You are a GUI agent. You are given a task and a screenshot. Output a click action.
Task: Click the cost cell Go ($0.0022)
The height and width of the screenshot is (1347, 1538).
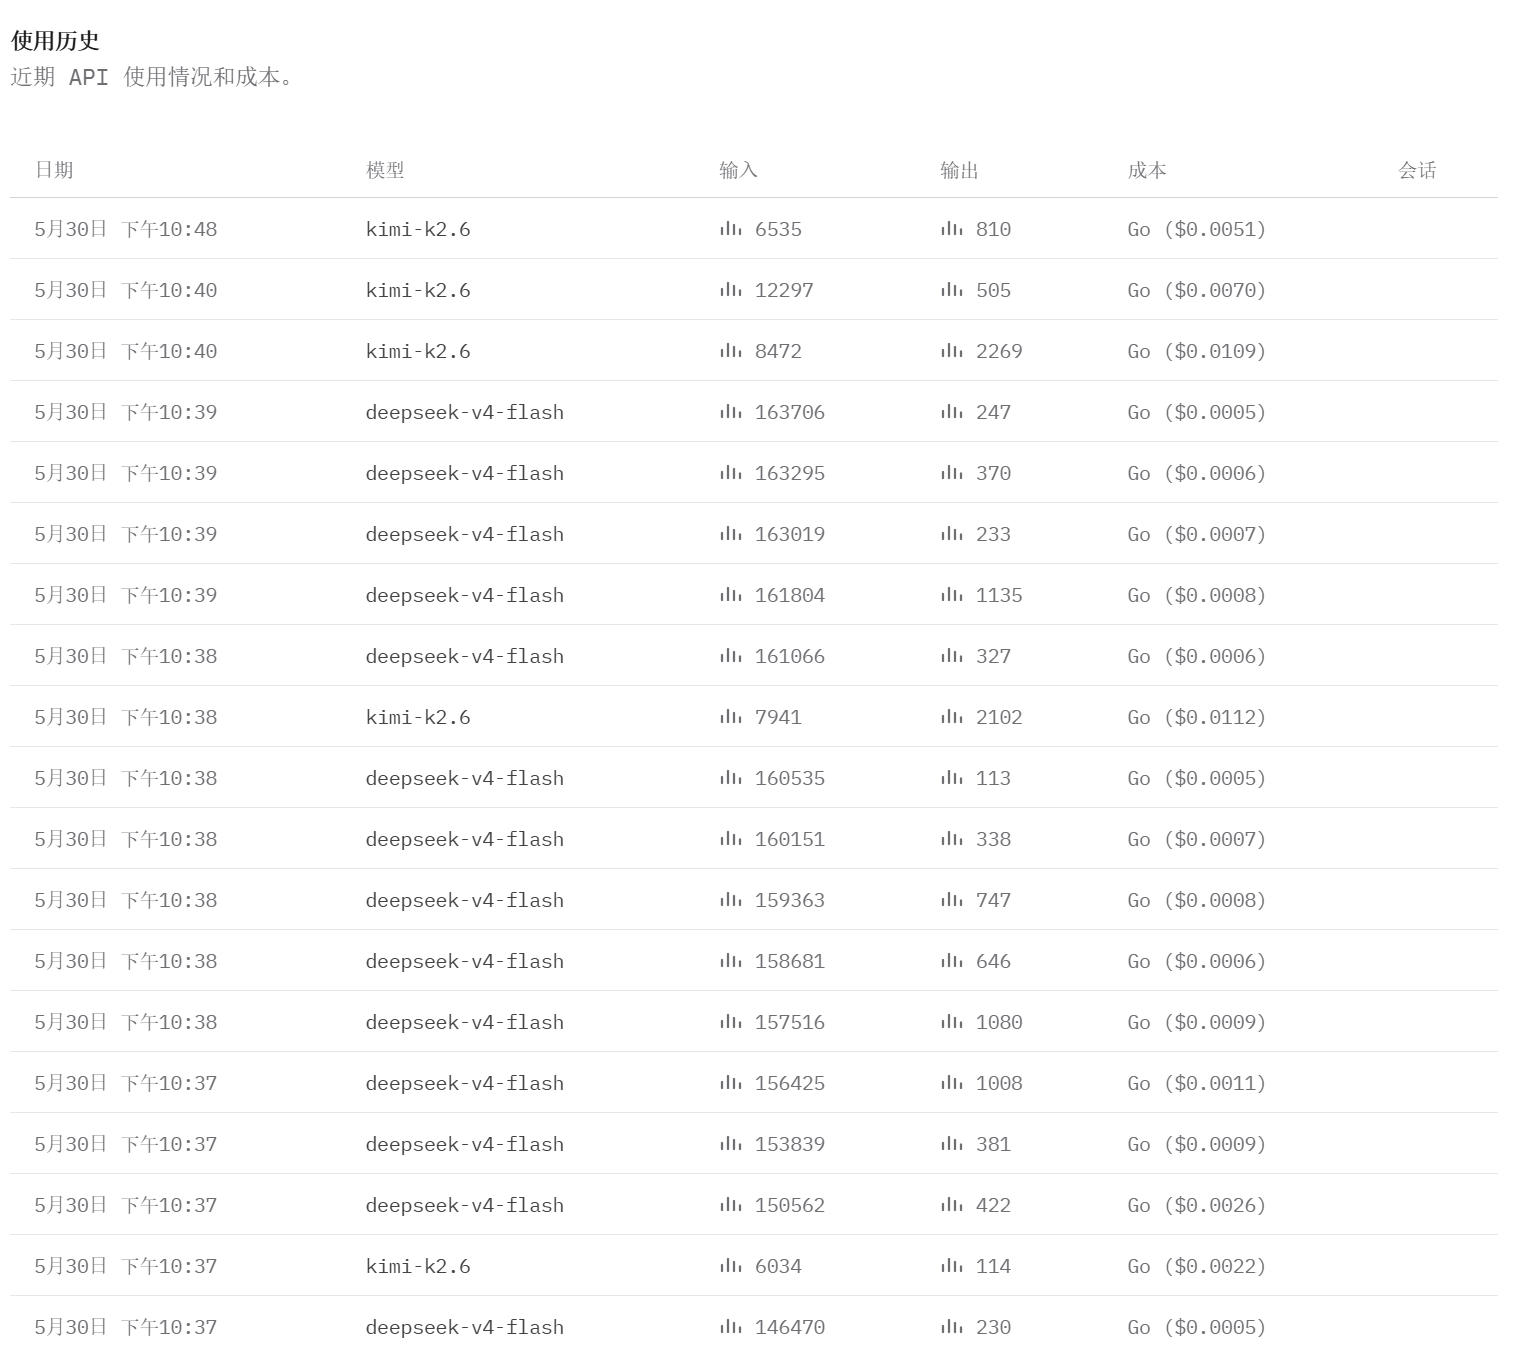[1197, 1266]
